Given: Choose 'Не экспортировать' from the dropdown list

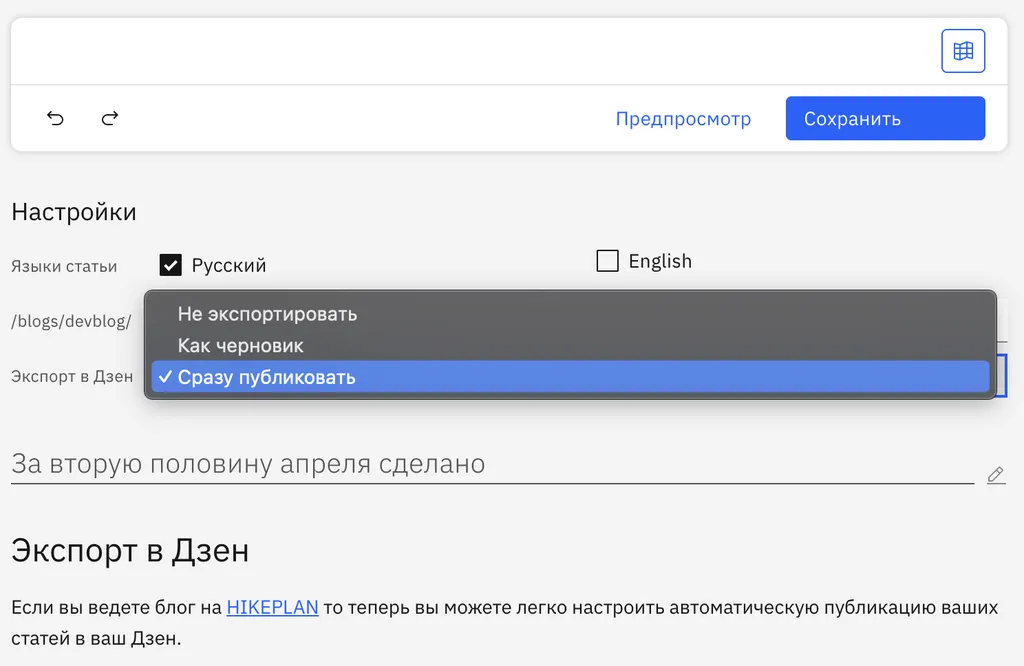Looking at the screenshot, I should 267,314.
